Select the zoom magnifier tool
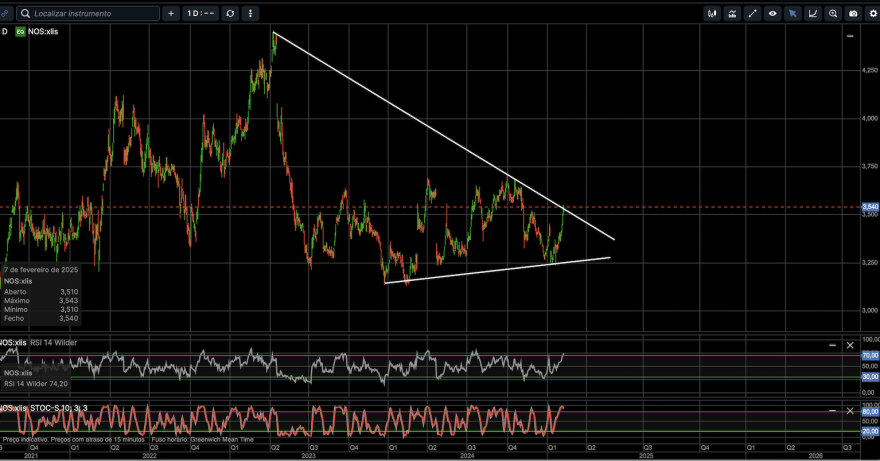 (833, 13)
